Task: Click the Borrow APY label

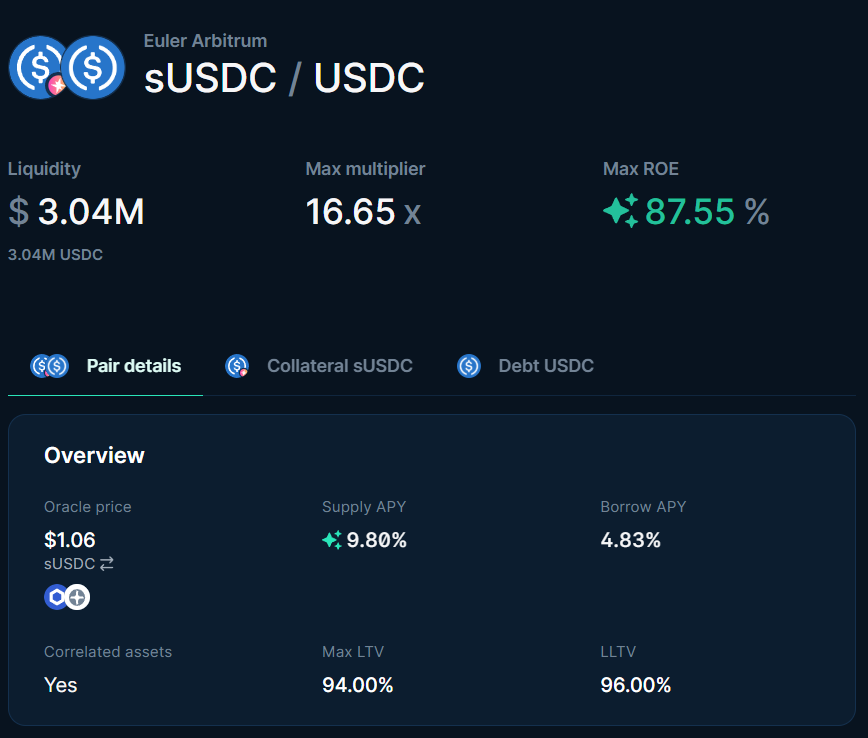Action: click(643, 507)
